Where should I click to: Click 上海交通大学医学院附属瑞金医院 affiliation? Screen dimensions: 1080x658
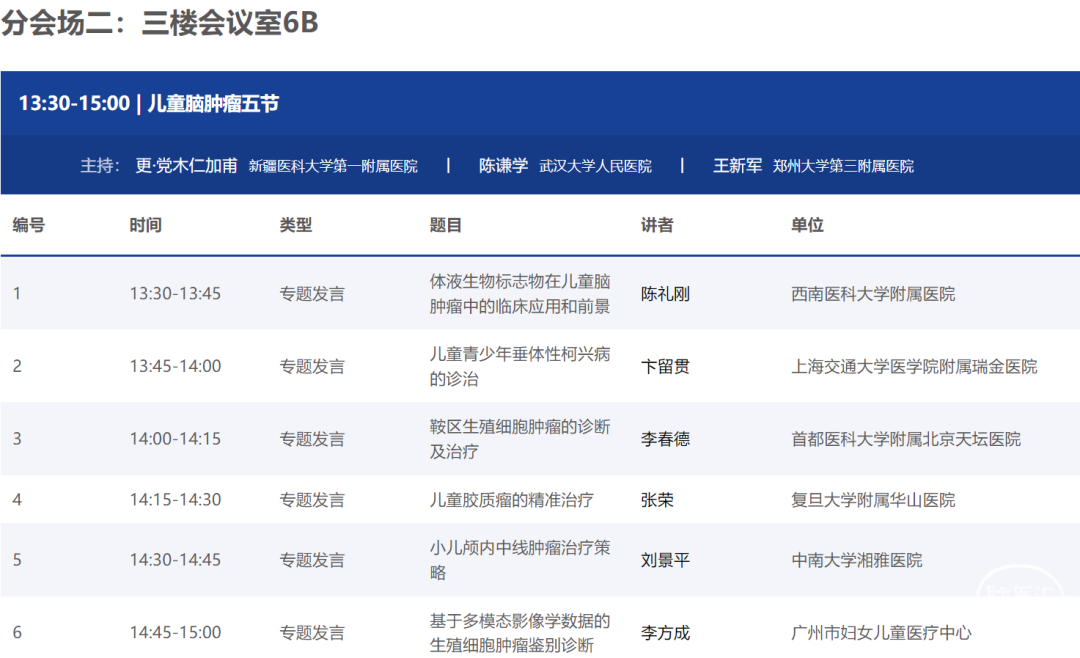[914, 367]
